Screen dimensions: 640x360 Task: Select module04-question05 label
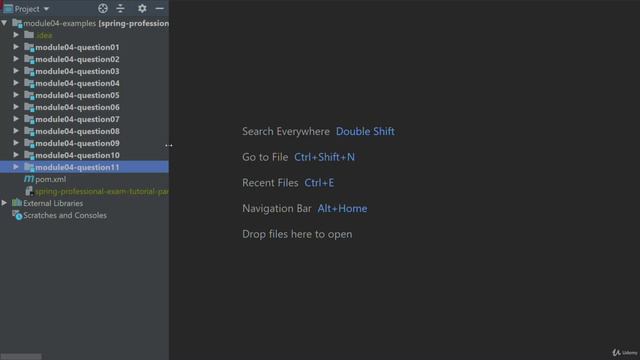point(77,95)
